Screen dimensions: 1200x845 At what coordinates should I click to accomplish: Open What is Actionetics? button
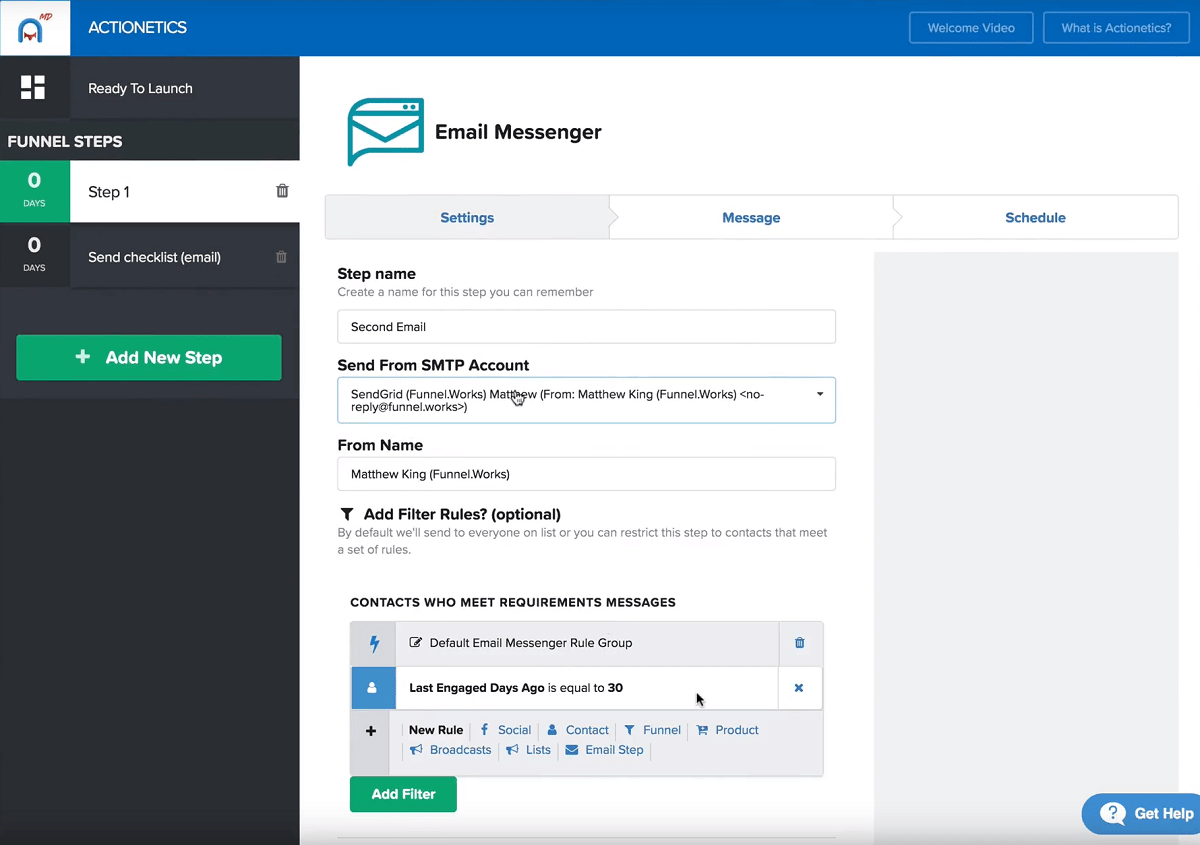coord(1116,28)
